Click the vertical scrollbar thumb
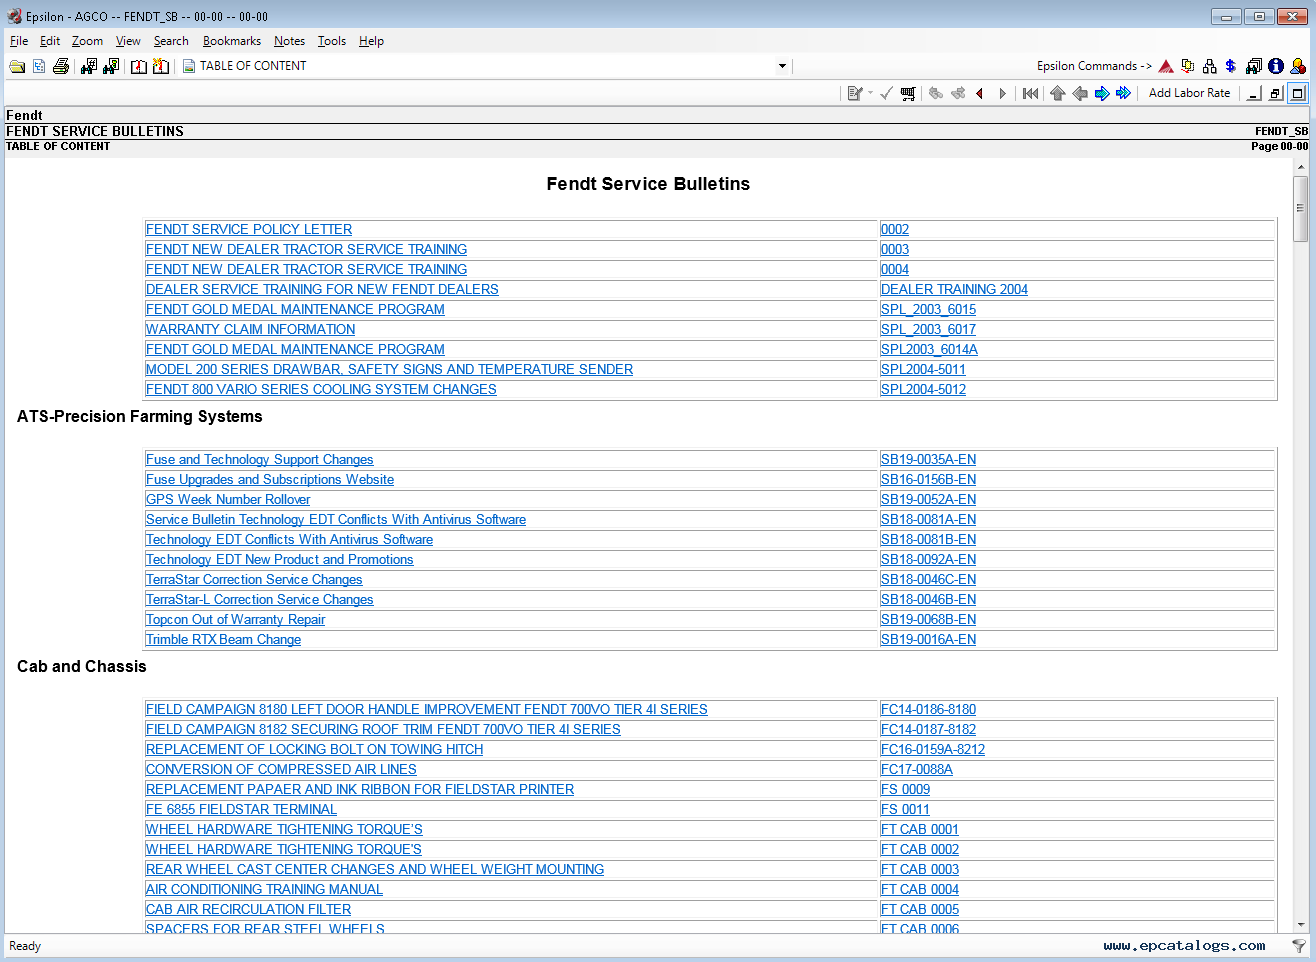This screenshot has height=962, width=1316. [x=1300, y=208]
